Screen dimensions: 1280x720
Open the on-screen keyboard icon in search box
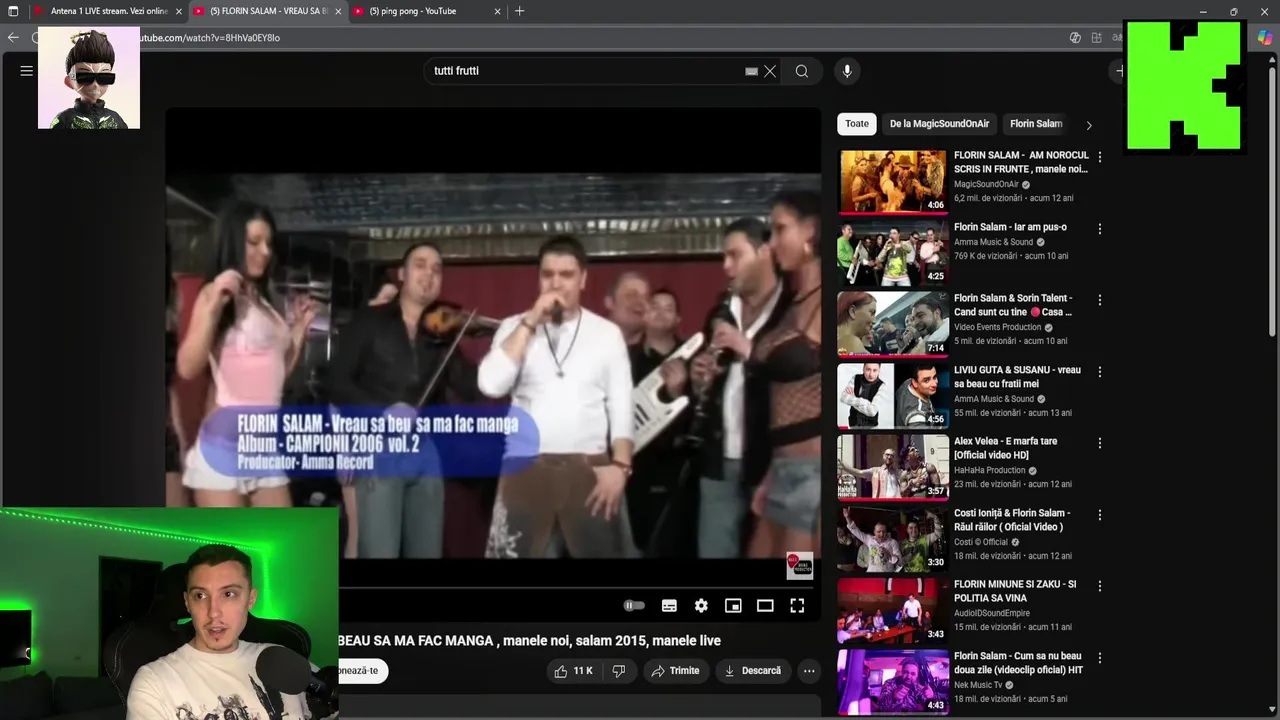(x=751, y=71)
